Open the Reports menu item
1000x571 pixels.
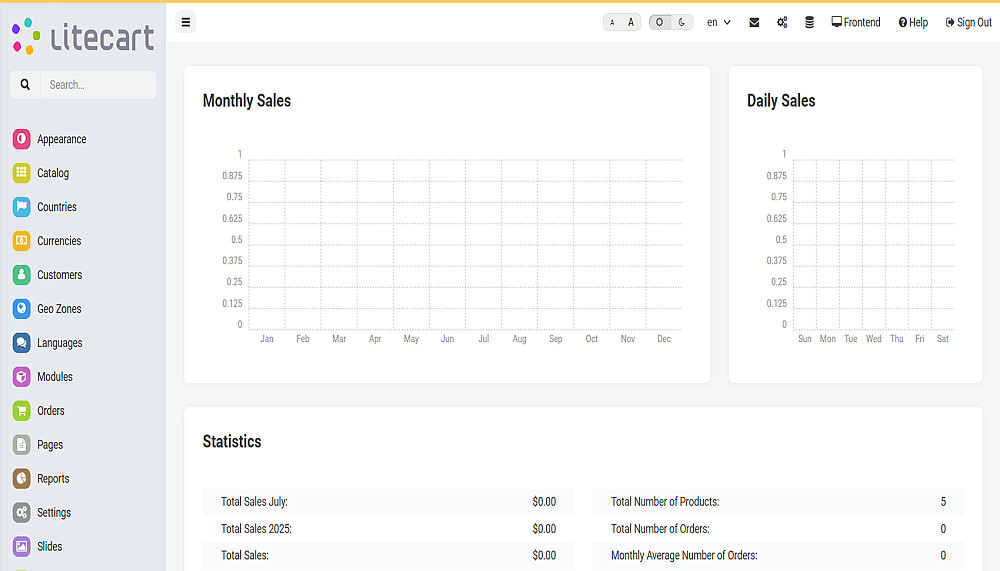tap(53, 479)
